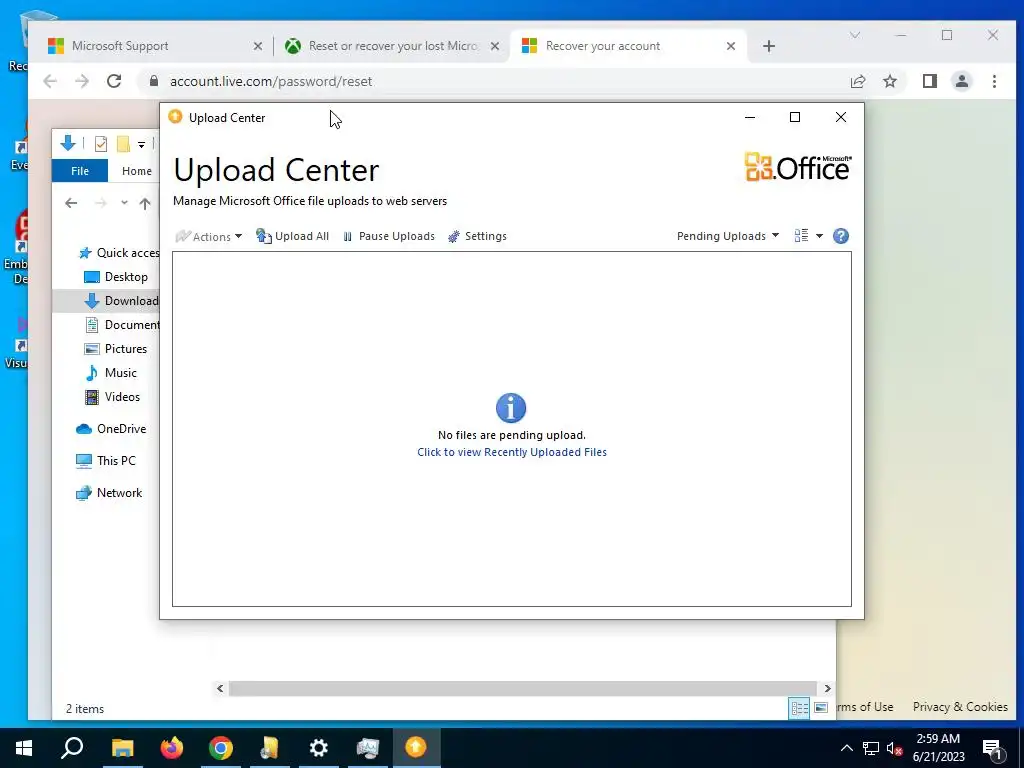Open the Customize Quick Access Toolbar dropdown
1024x768 pixels.
coord(141,144)
